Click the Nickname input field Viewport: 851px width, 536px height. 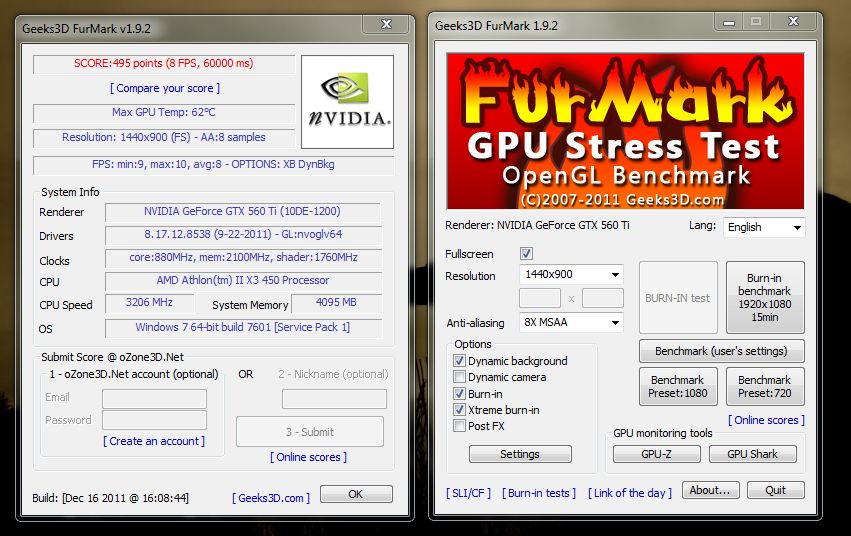[x=334, y=399]
